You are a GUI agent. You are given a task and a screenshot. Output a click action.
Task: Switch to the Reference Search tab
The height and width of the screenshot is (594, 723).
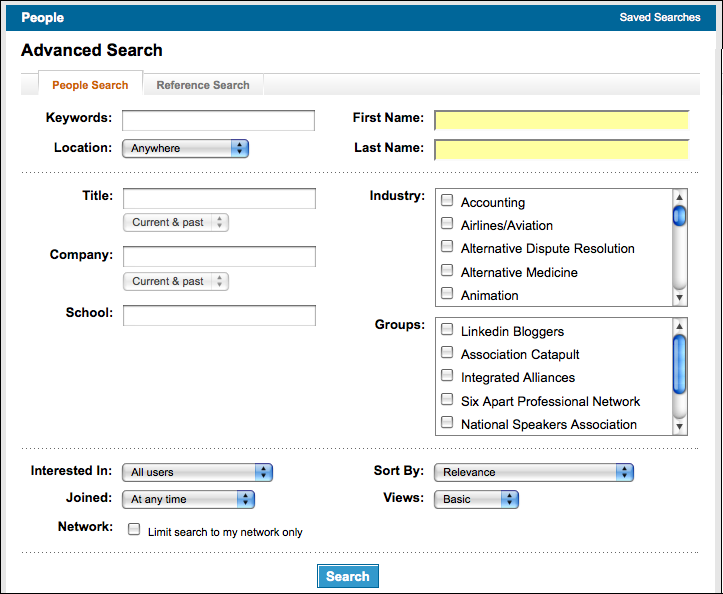click(x=203, y=85)
